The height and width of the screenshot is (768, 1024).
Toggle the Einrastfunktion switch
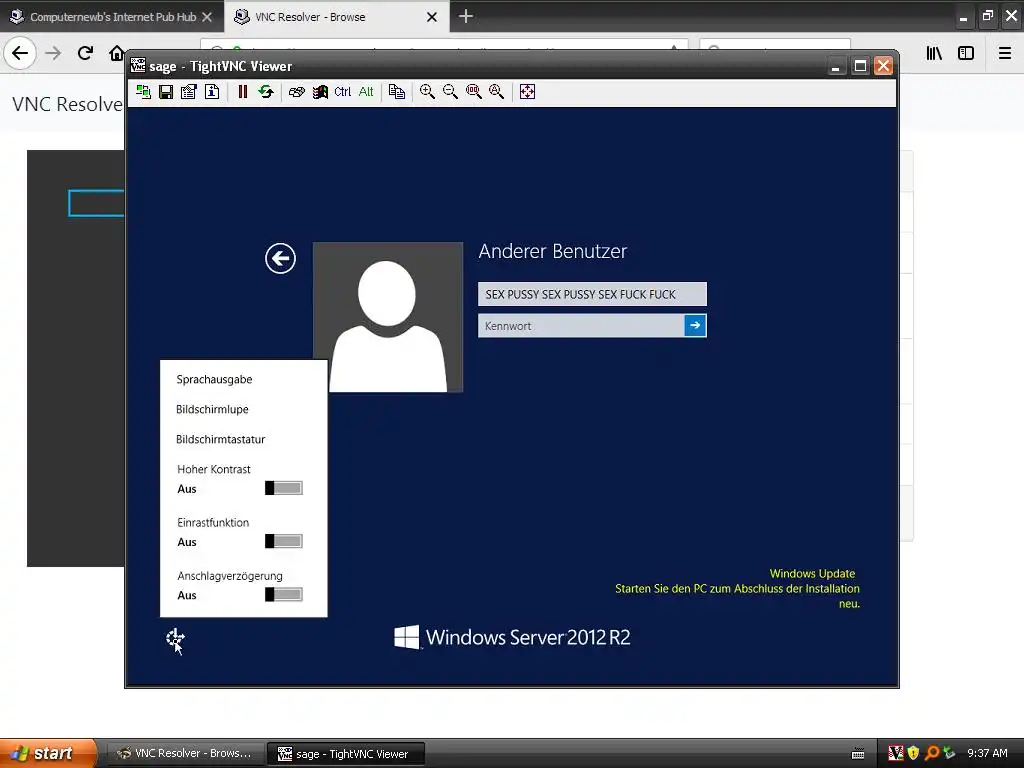pos(283,541)
